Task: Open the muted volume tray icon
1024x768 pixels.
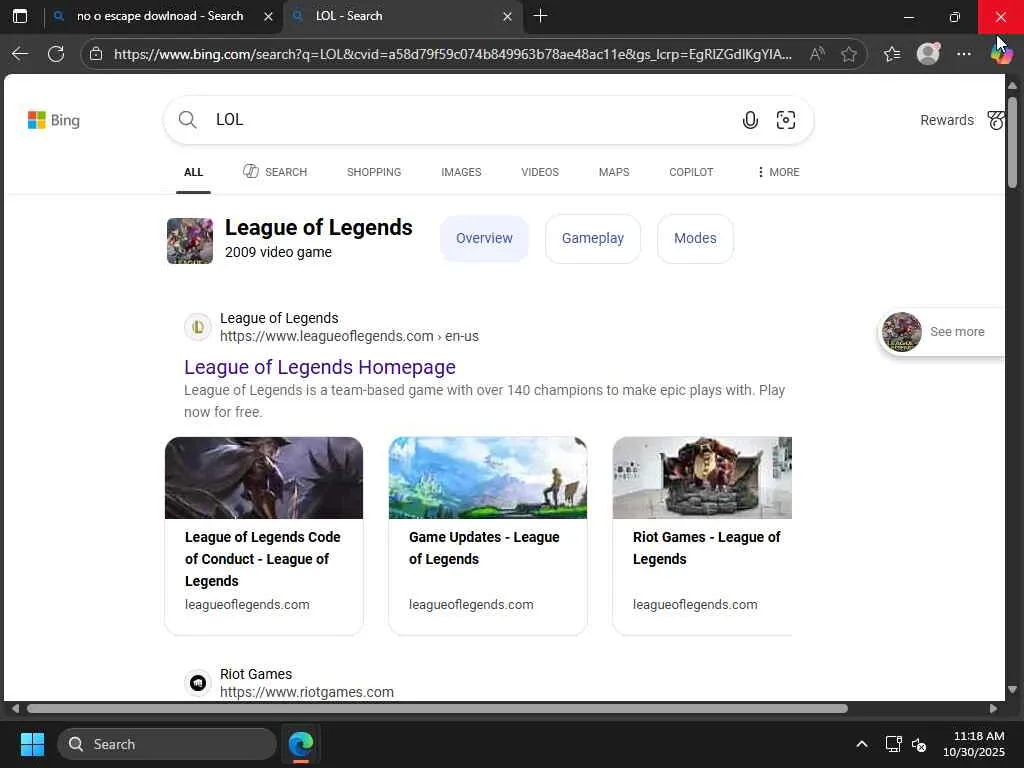Action: [x=919, y=744]
